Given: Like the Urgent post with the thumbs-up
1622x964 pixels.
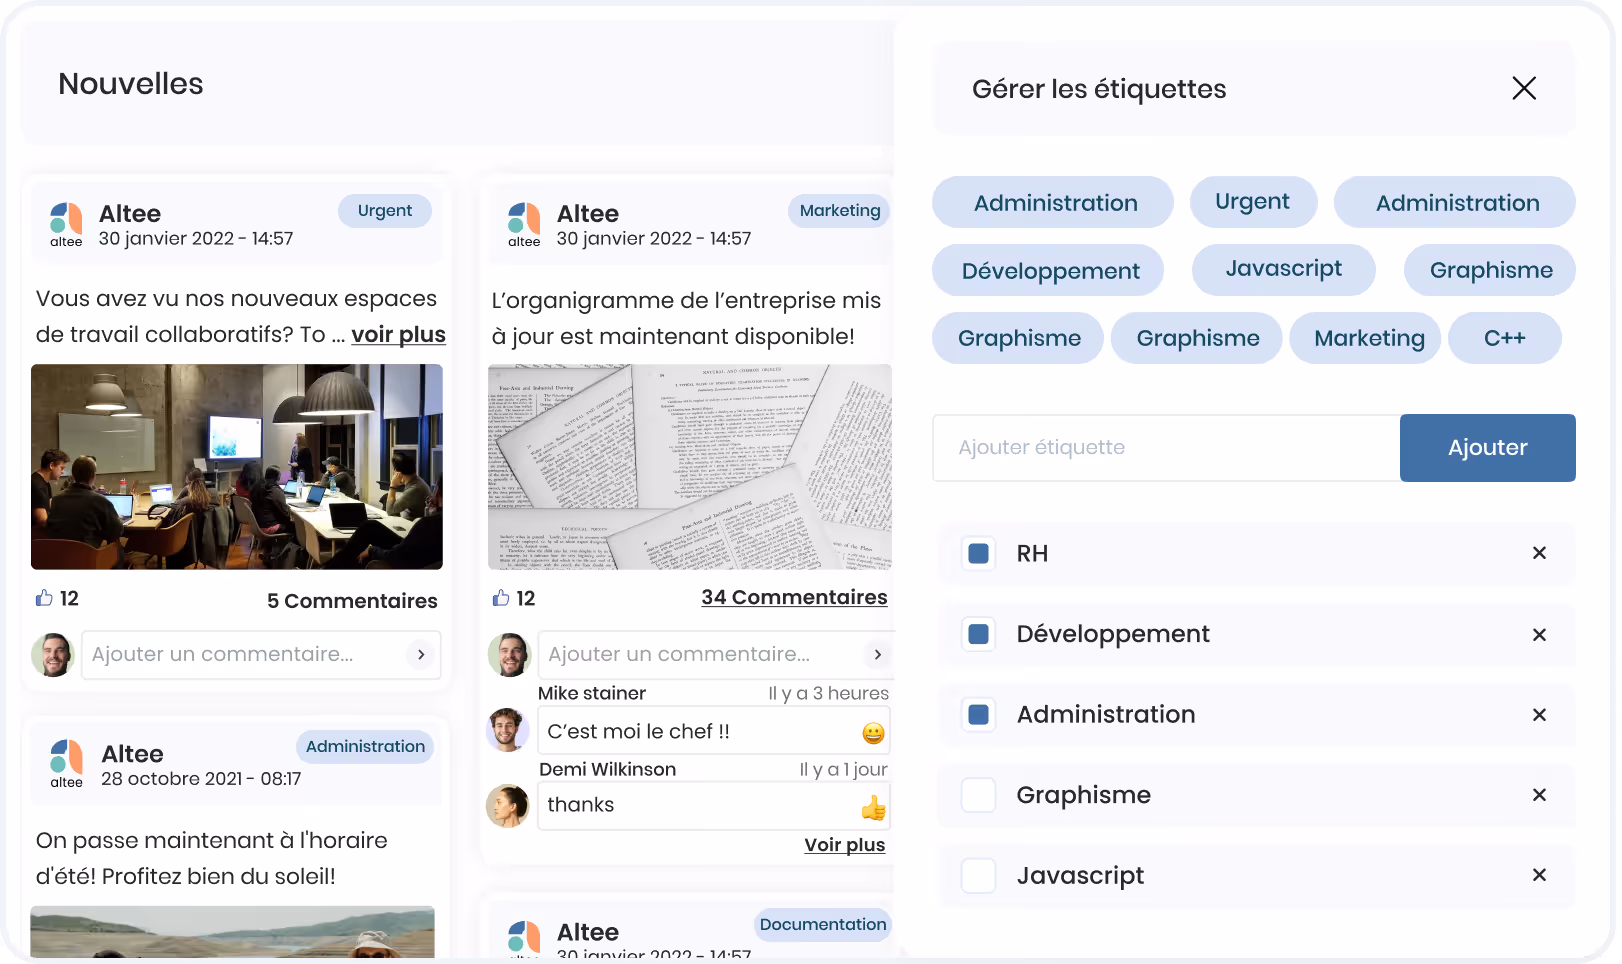Looking at the screenshot, I should pos(44,598).
